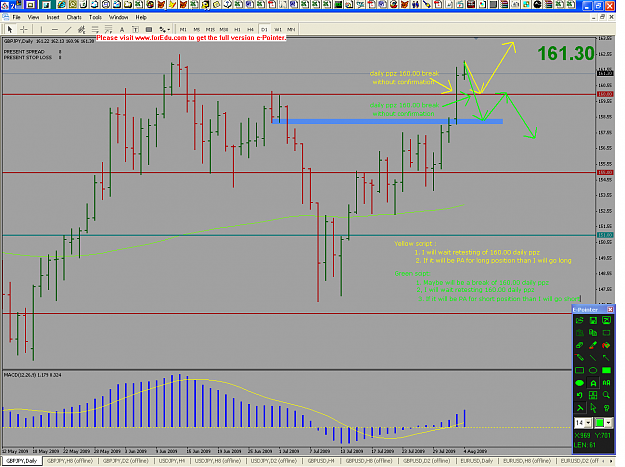Switch to M5 timeframe
This screenshot has width=625, height=467.
coord(197,29)
